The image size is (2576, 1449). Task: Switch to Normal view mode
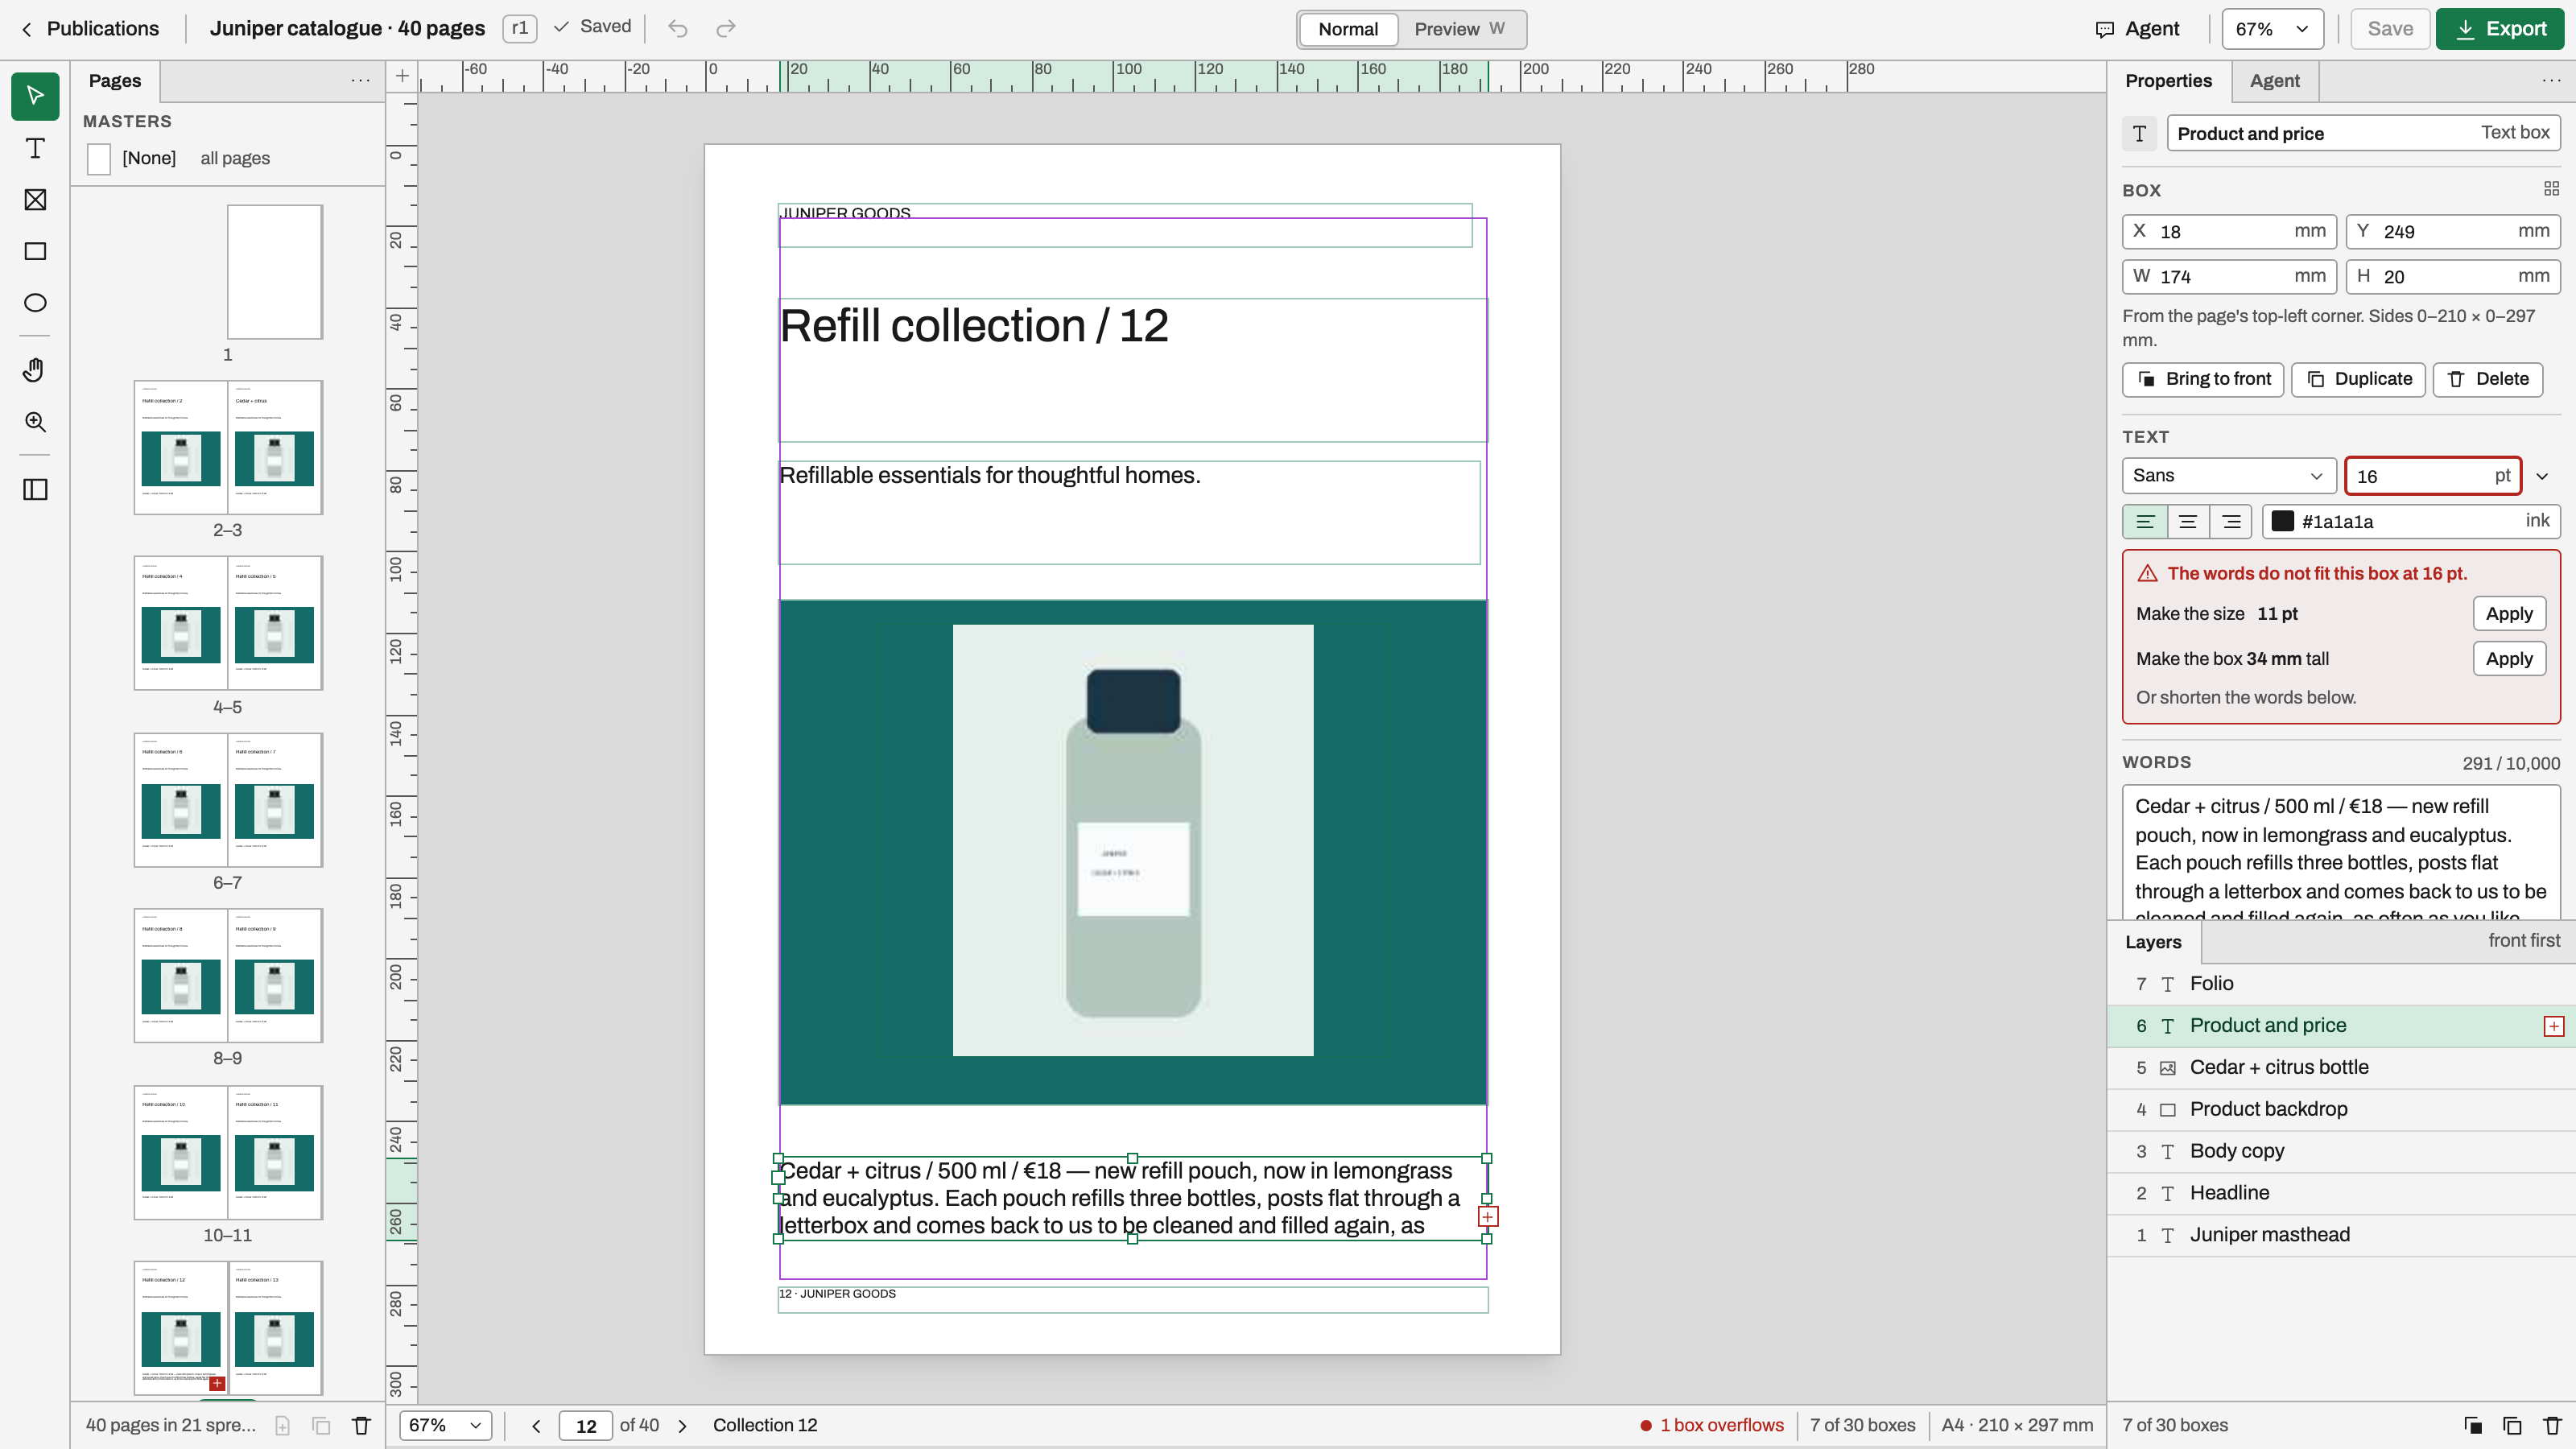click(x=1347, y=29)
